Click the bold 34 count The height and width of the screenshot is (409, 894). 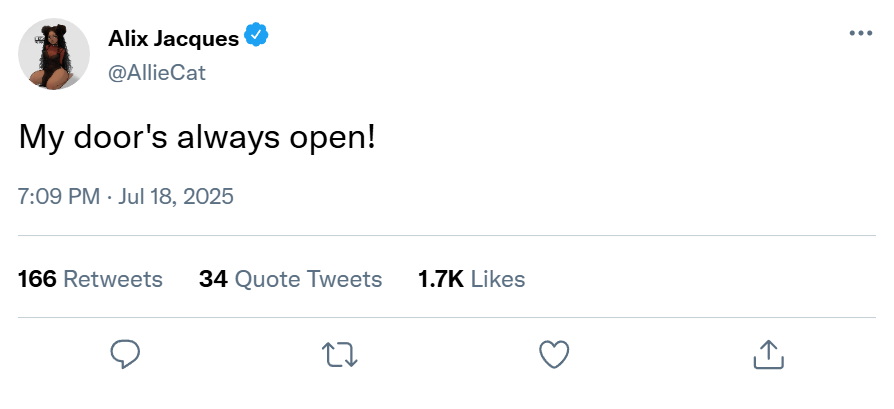pos(213,279)
